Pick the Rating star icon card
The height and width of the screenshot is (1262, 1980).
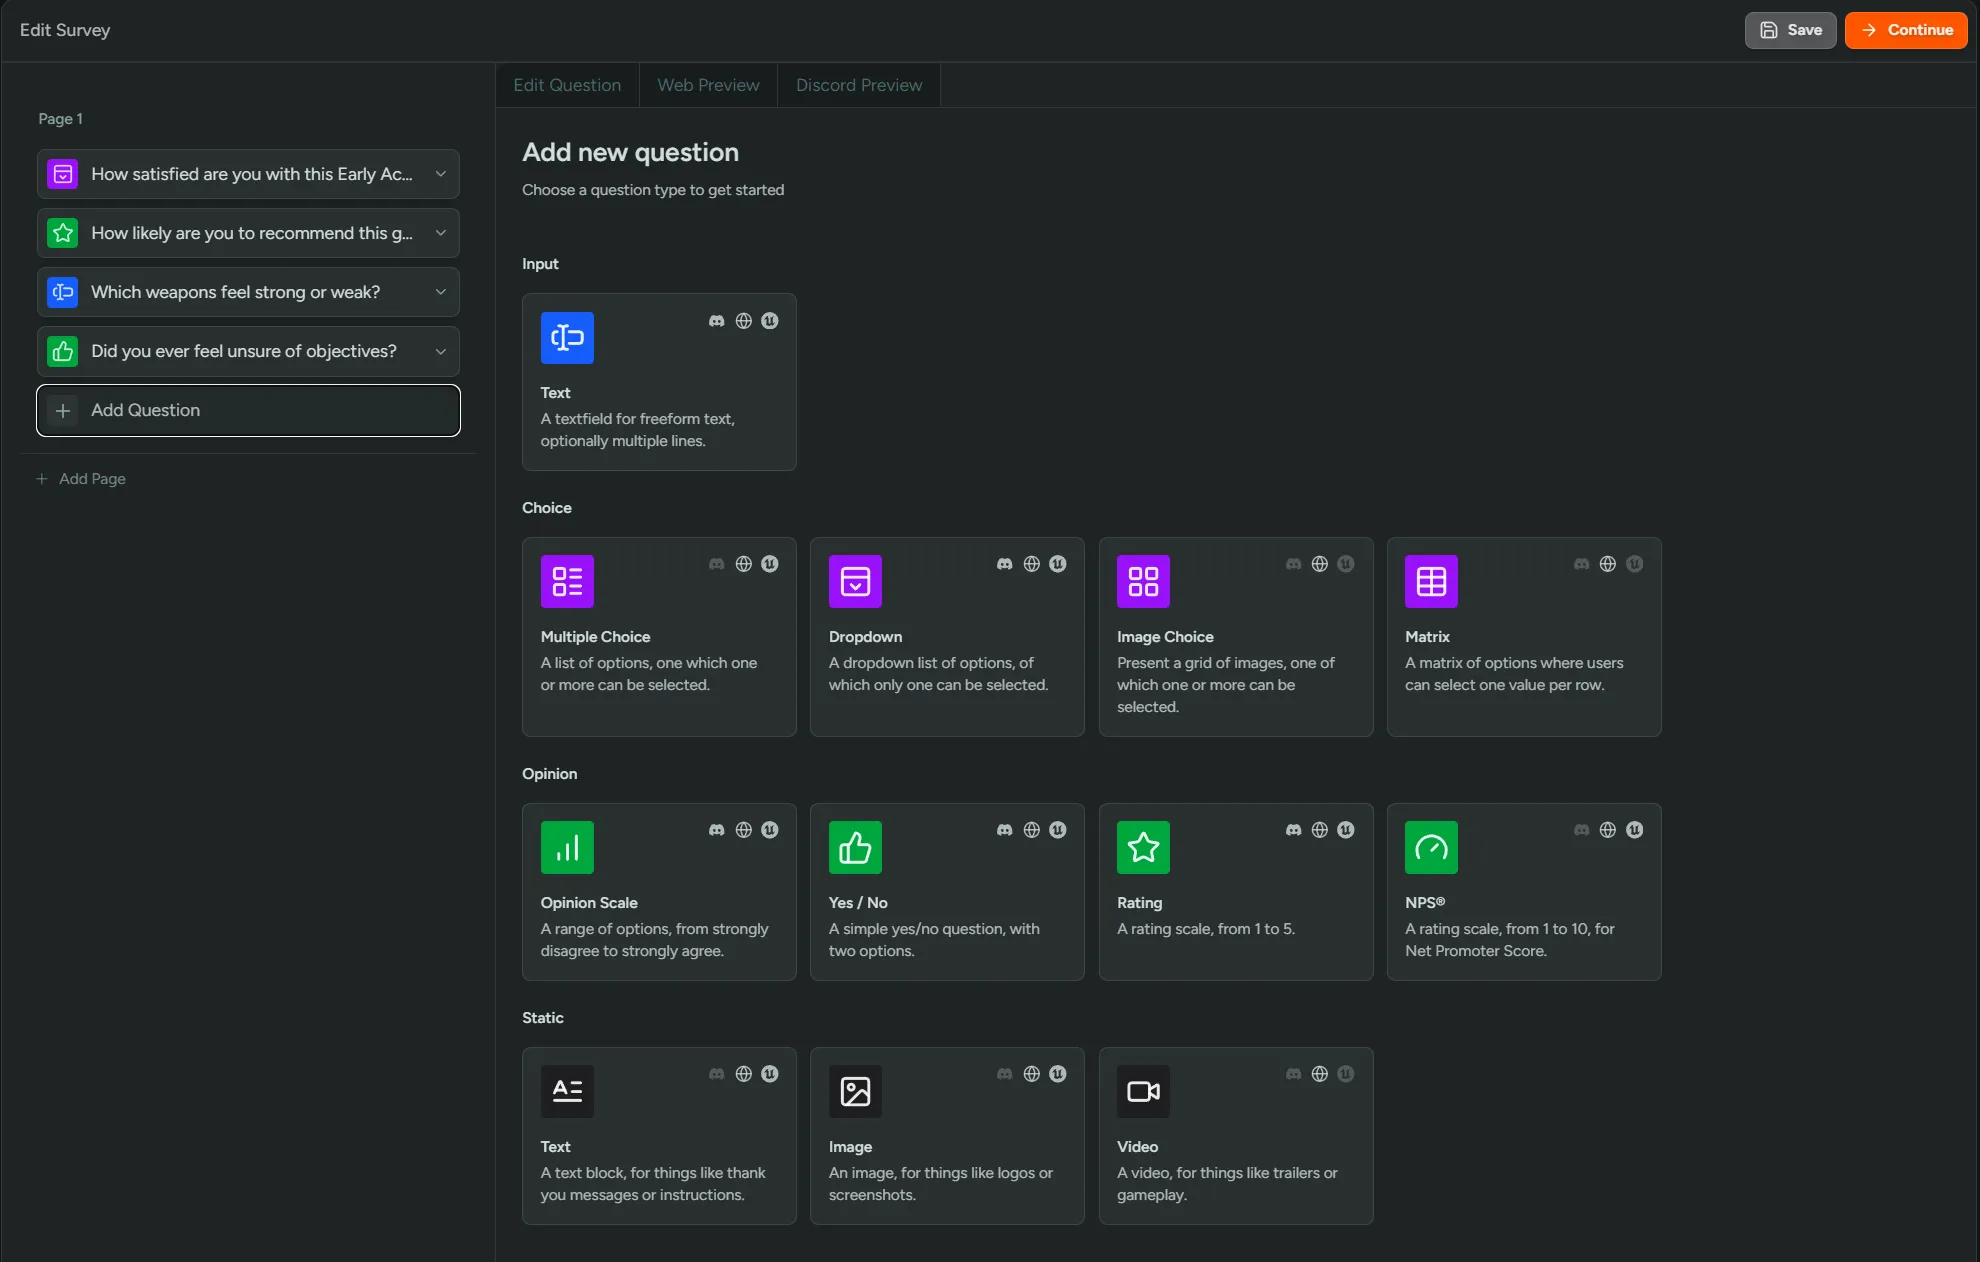[x=1143, y=847]
